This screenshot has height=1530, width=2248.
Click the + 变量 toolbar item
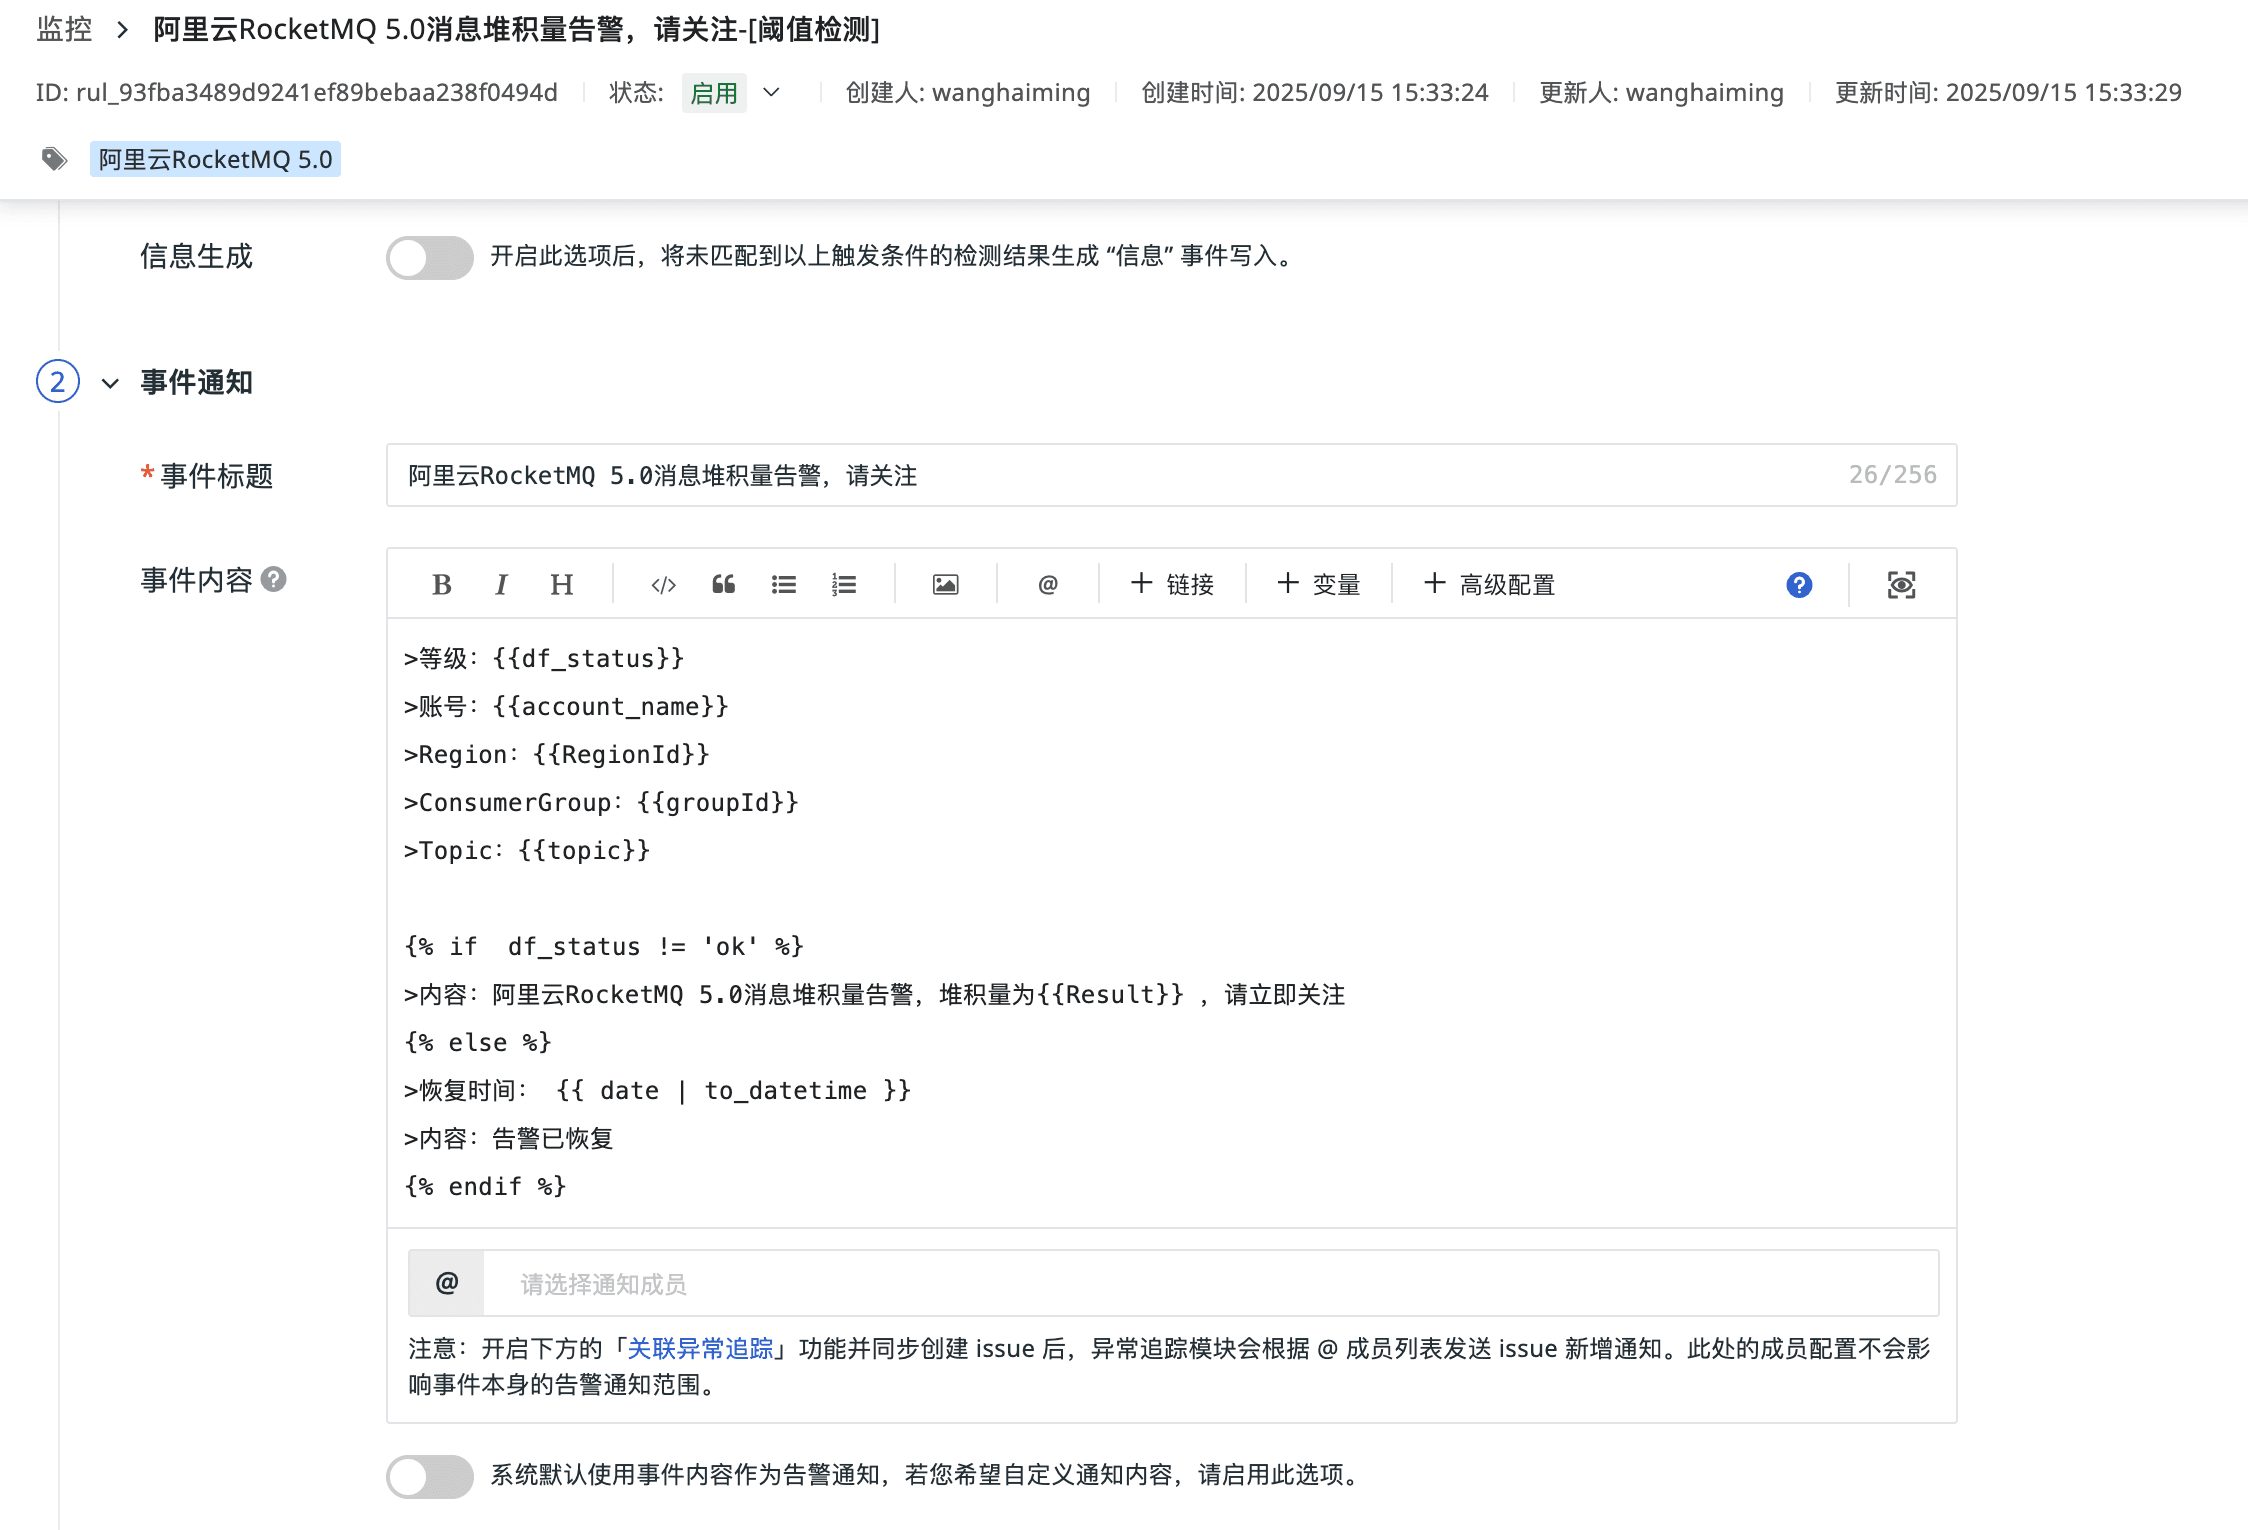[x=1318, y=585]
